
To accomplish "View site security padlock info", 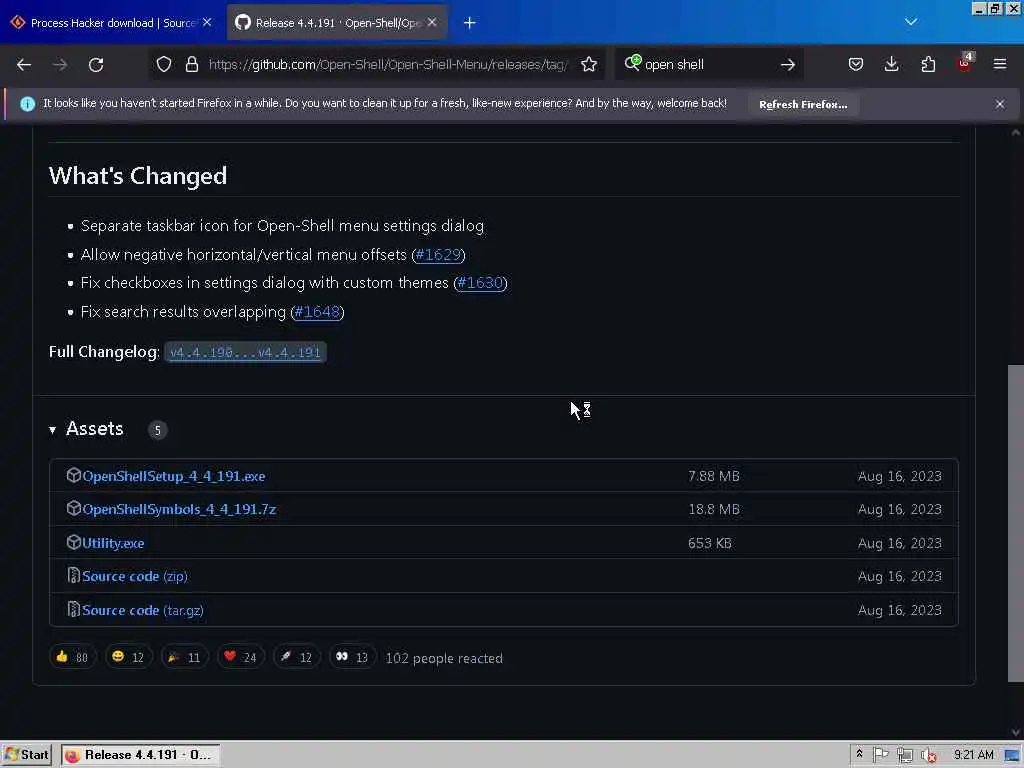I will (191, 64).
